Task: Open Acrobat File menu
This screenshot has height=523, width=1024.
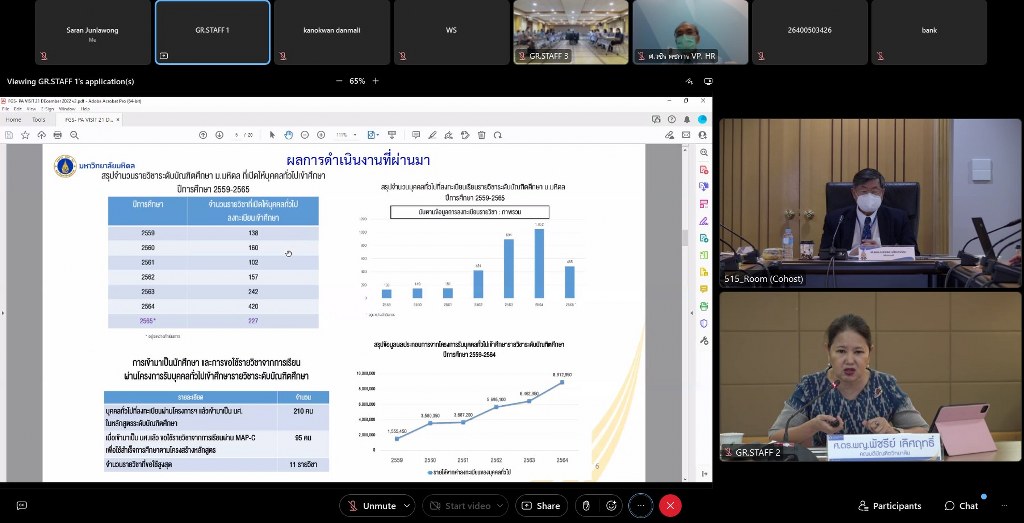Action: click(5, 108)
